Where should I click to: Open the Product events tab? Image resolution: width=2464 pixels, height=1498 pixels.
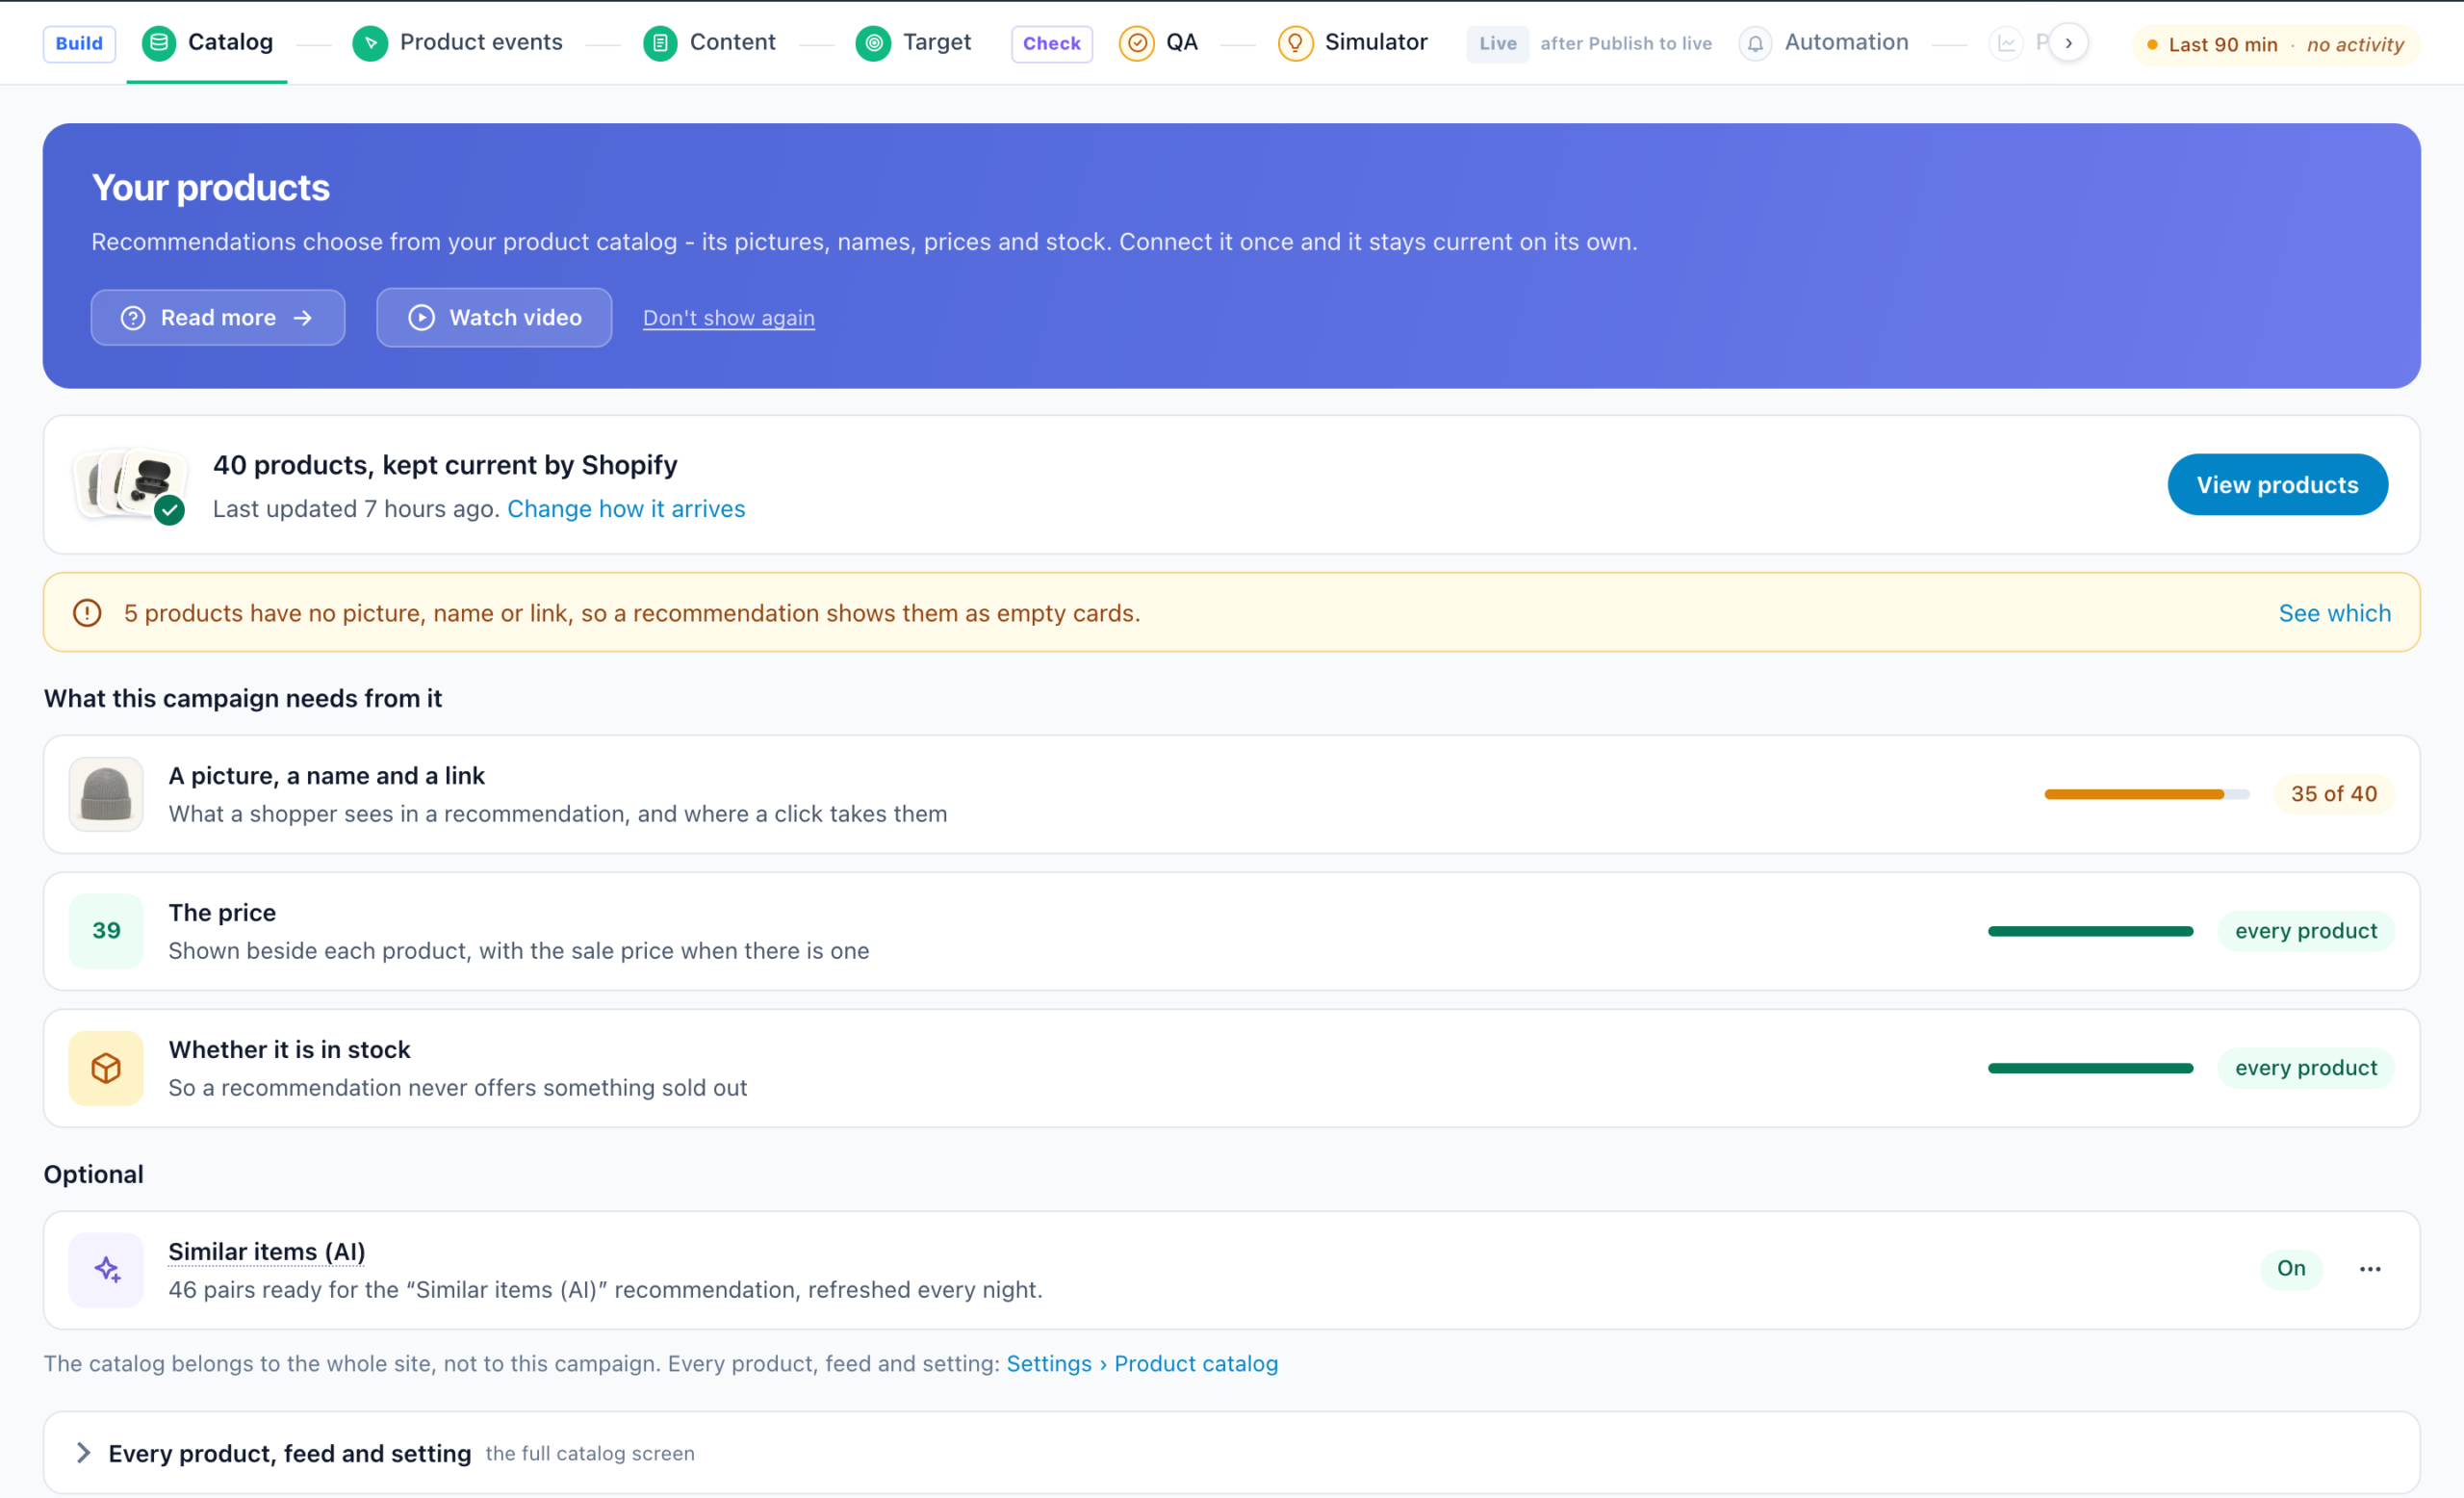click(457, 43)
